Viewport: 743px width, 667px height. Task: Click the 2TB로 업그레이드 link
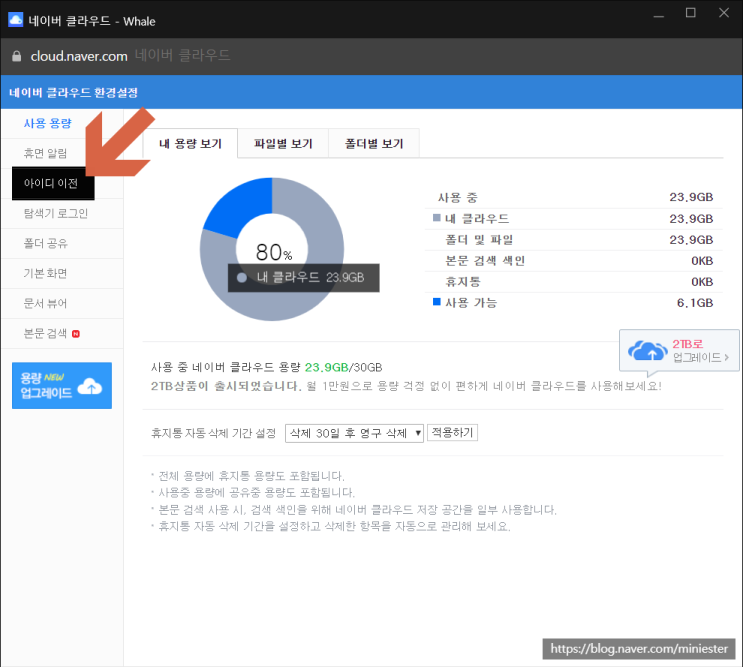[x=680, y=351]
